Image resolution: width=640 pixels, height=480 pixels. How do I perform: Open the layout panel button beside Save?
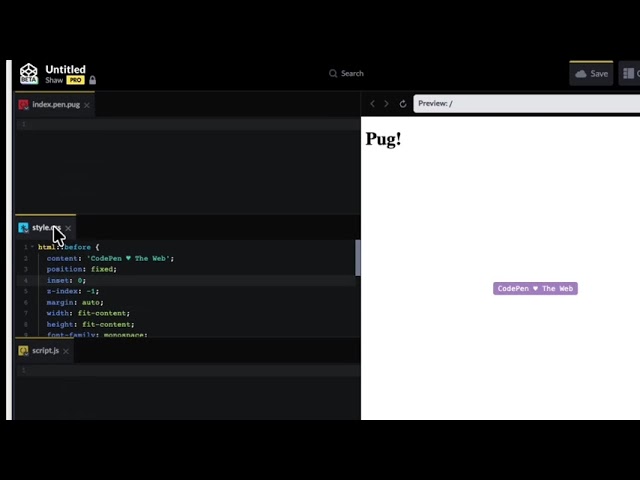click(x=629, y=73)
